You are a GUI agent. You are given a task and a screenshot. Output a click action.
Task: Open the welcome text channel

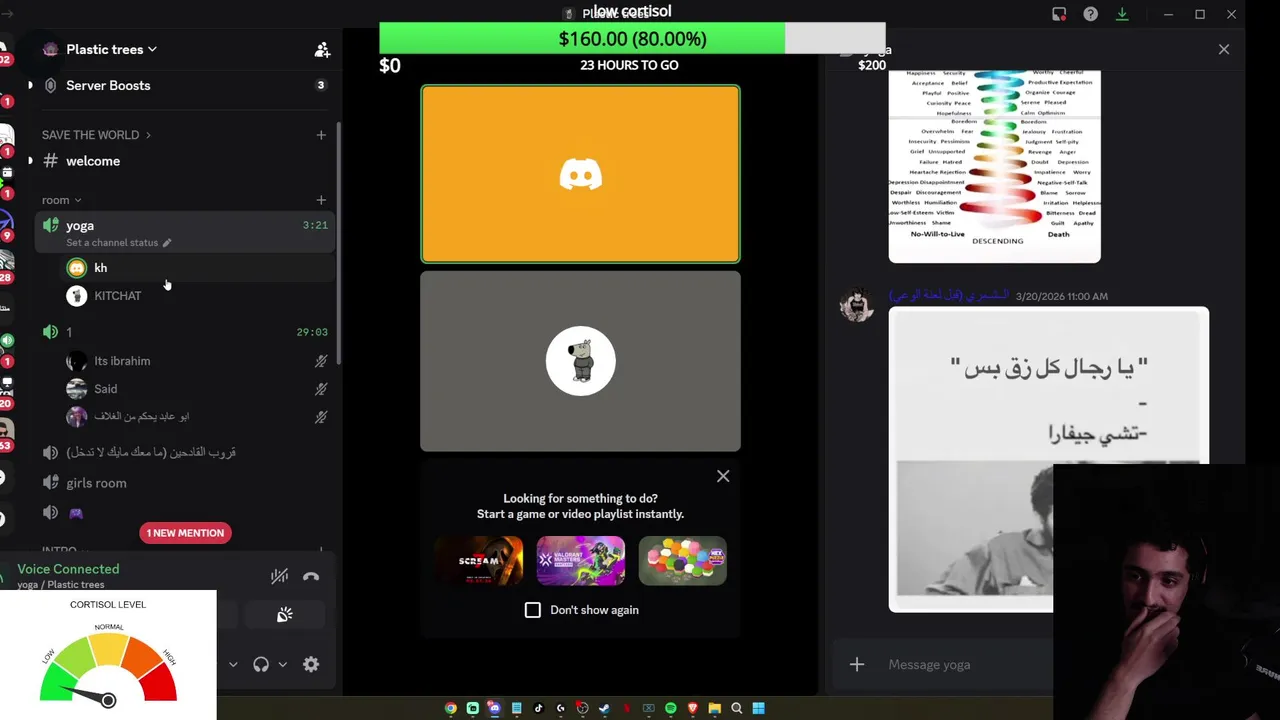93,161
